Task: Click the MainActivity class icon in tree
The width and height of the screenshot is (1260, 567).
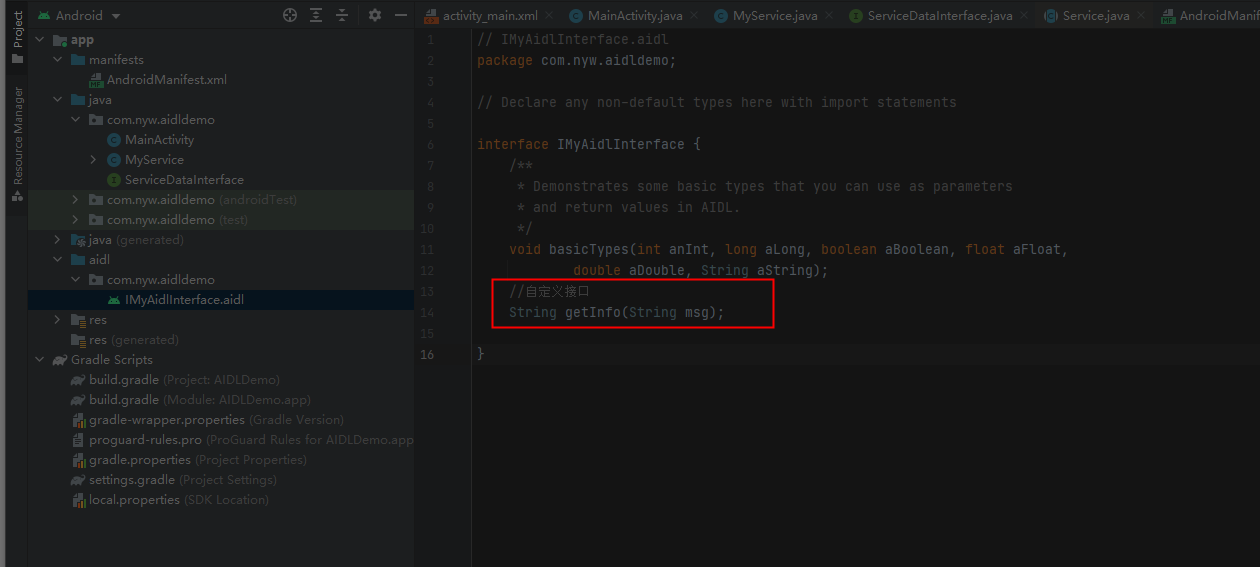Action: click(114, 140)
